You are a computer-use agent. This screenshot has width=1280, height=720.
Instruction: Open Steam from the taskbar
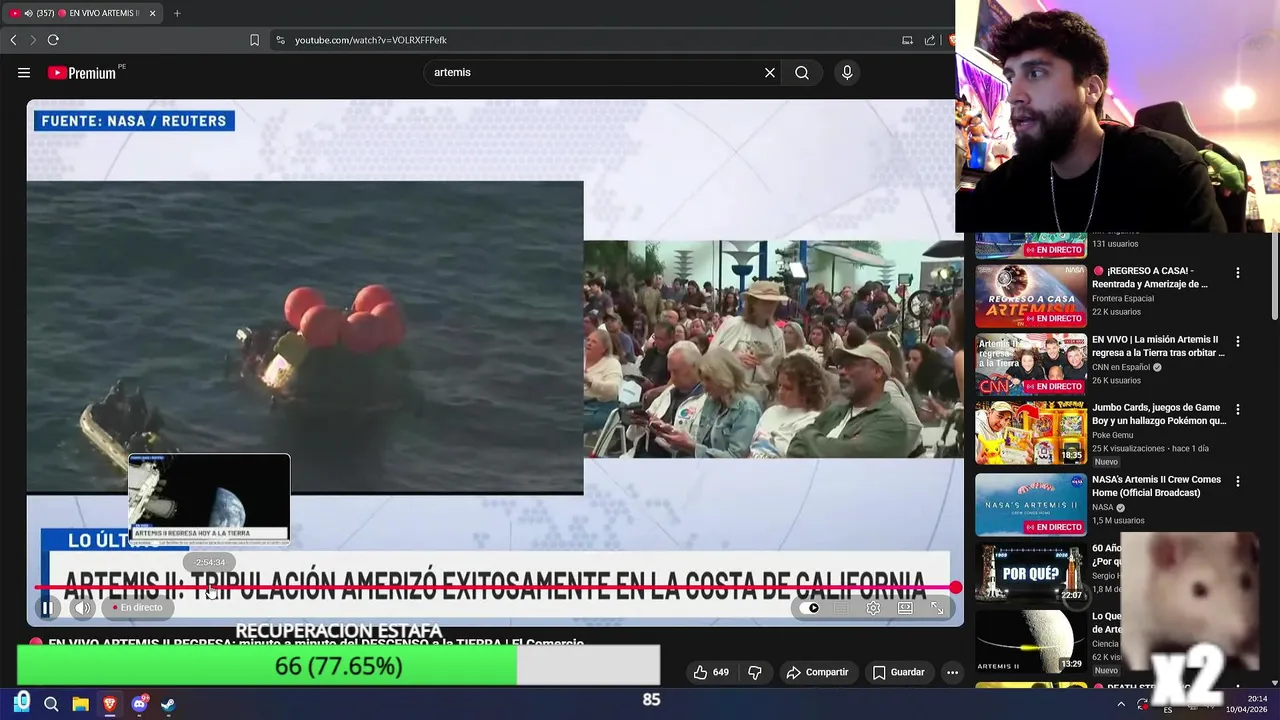168,704
